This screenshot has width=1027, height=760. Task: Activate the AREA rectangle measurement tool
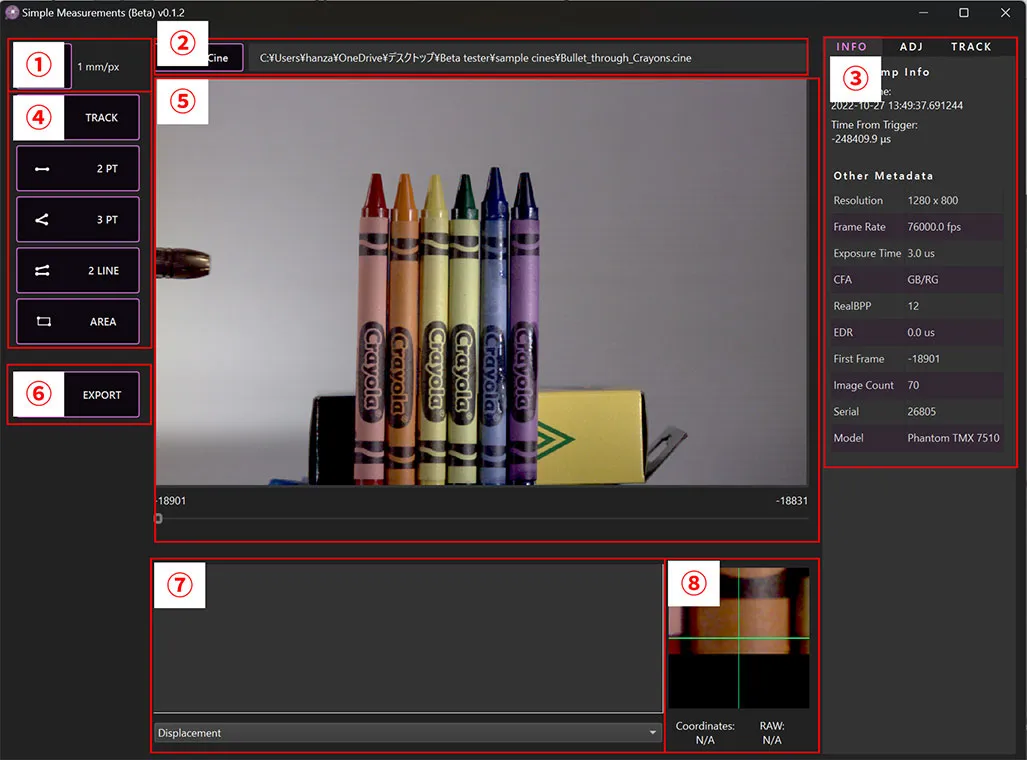coord(78,322)
